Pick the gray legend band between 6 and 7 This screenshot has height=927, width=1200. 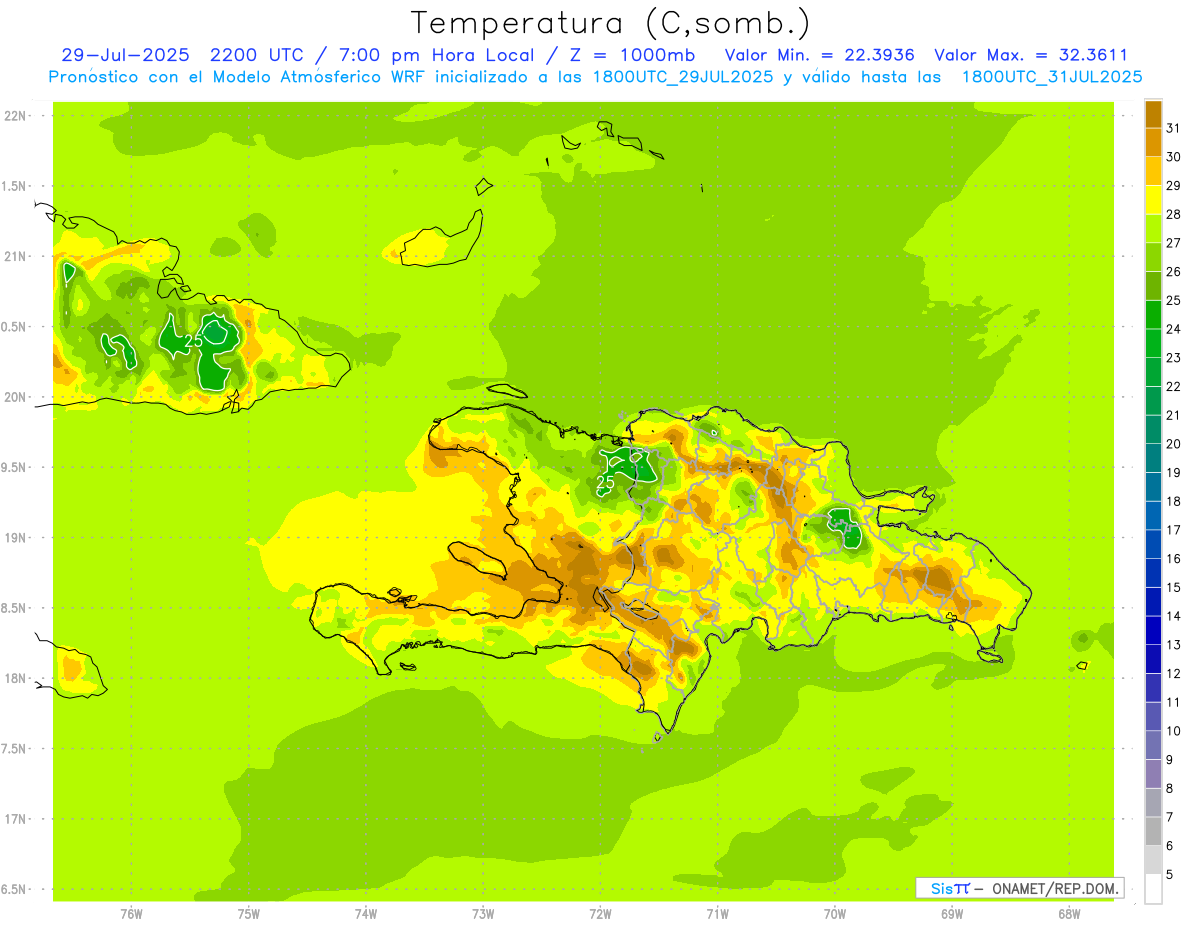(x=1153, y=832)
